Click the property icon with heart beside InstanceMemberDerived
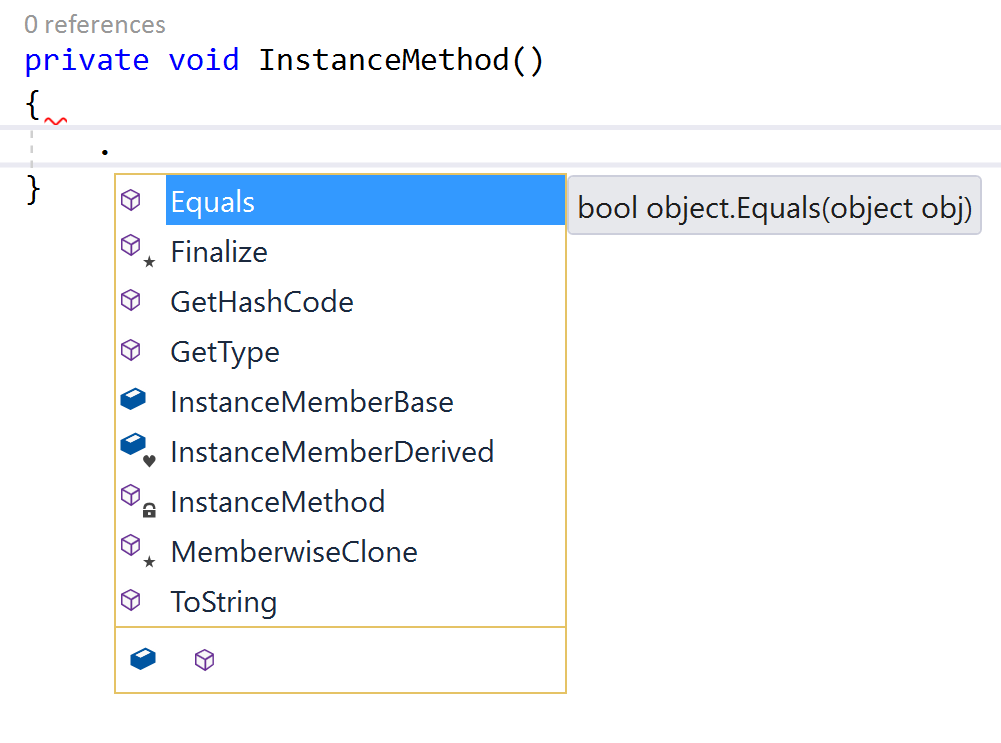The image size is (1001, 743). pos(138,450)
